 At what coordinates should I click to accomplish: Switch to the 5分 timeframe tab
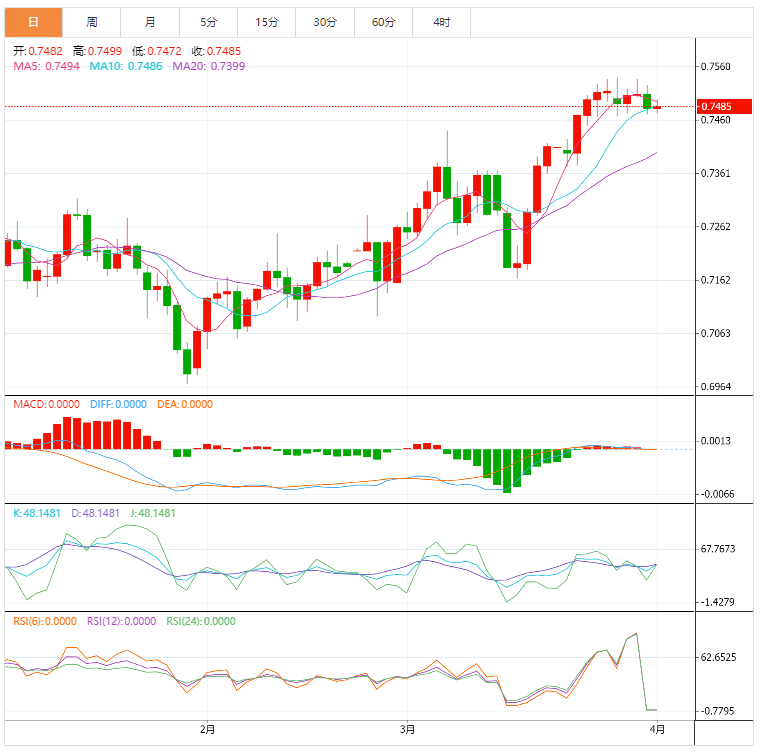tap(208, 21)
